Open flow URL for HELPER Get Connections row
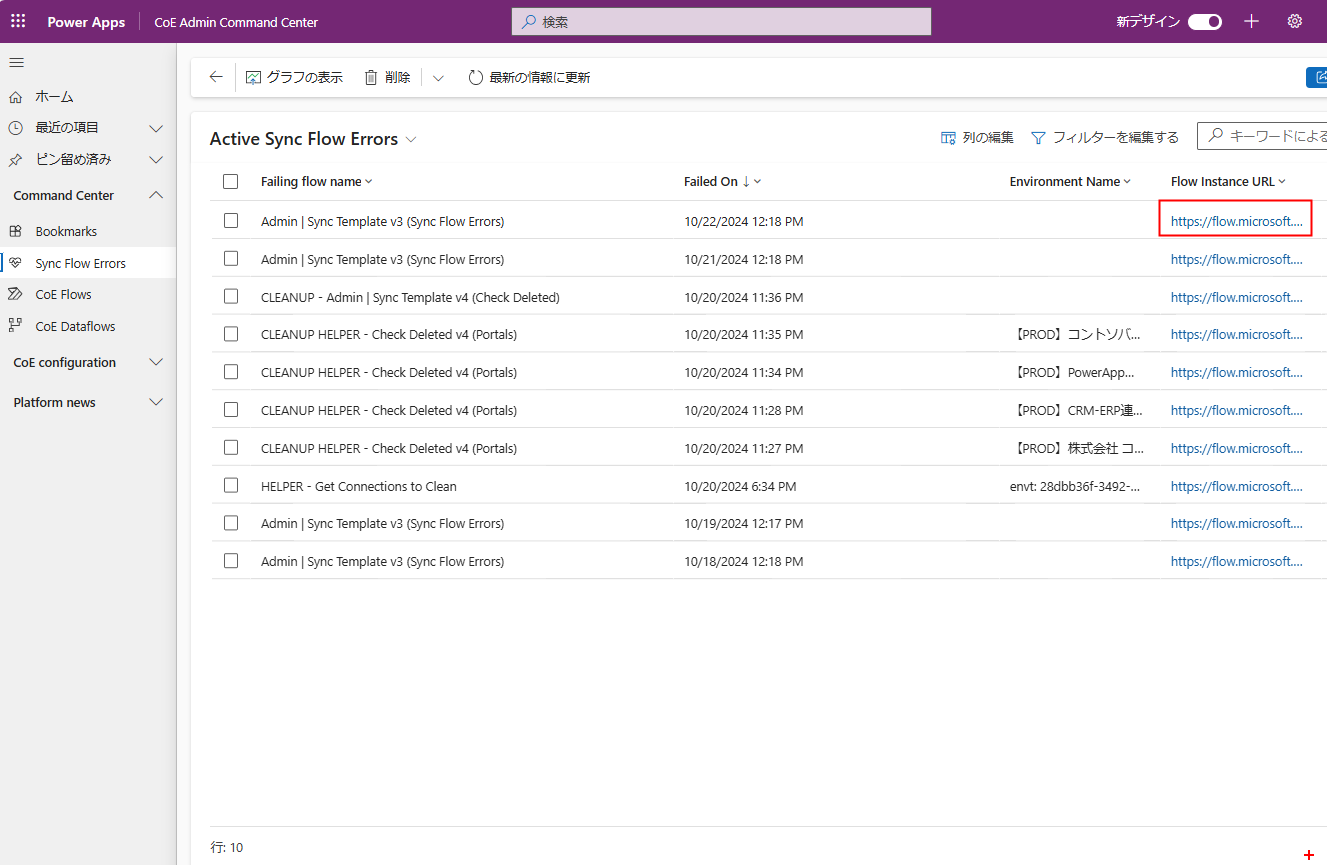The image size is (1327, 865). (x=1236, y=486)
